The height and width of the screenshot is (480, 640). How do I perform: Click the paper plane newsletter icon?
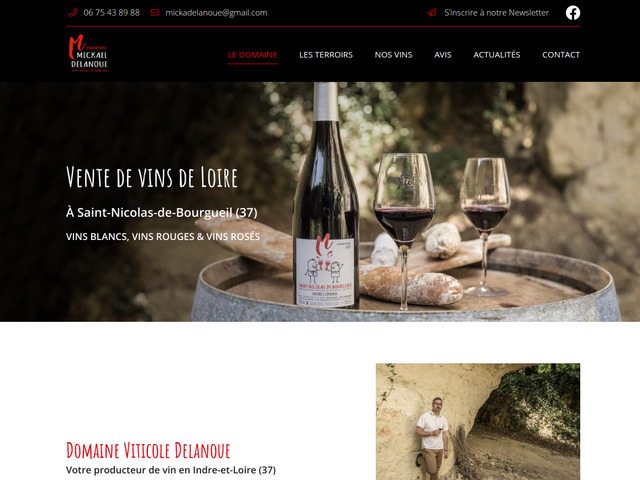[x=432, y=13]
